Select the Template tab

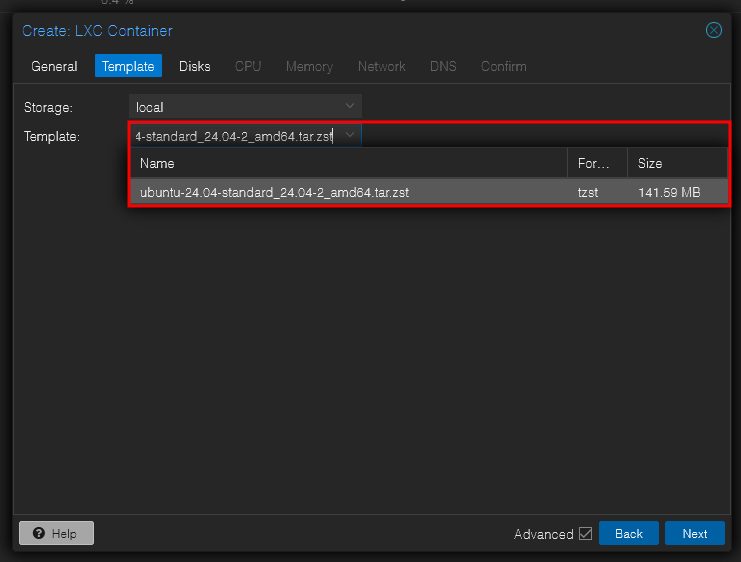point(128,66)
